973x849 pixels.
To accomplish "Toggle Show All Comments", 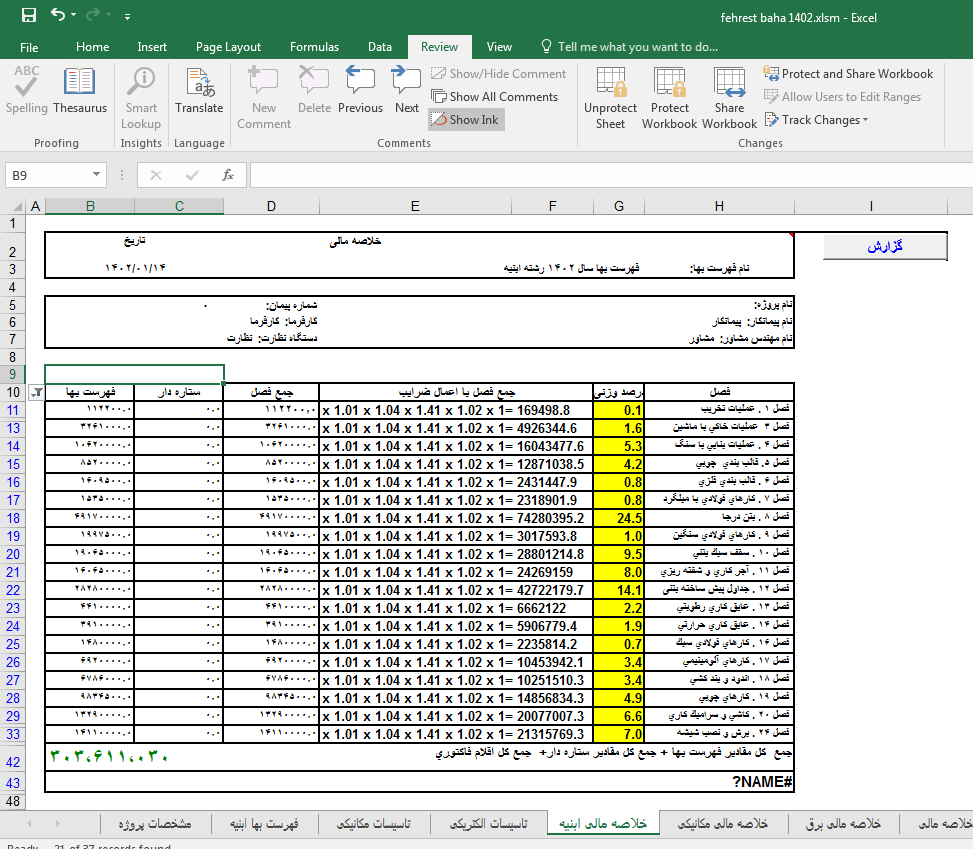I will pyautogui.click(x=495, y=96).
